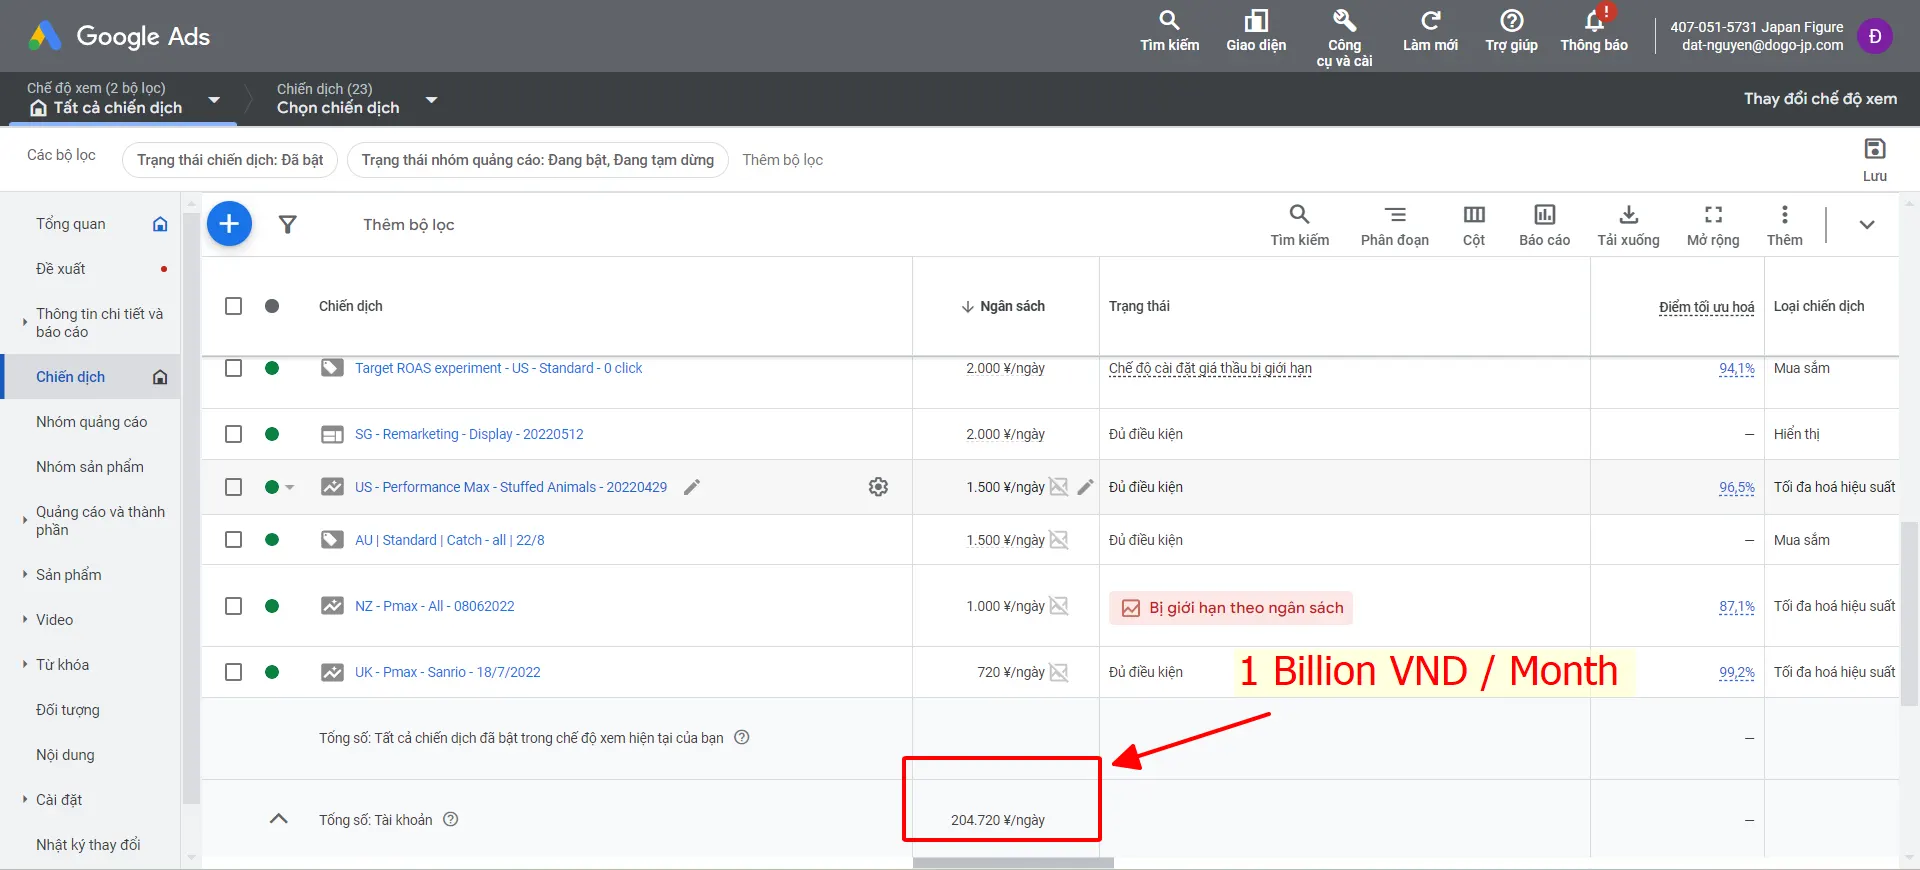
Task: Click Thay đổi chế độ xem
Action: coord(1820,99)
